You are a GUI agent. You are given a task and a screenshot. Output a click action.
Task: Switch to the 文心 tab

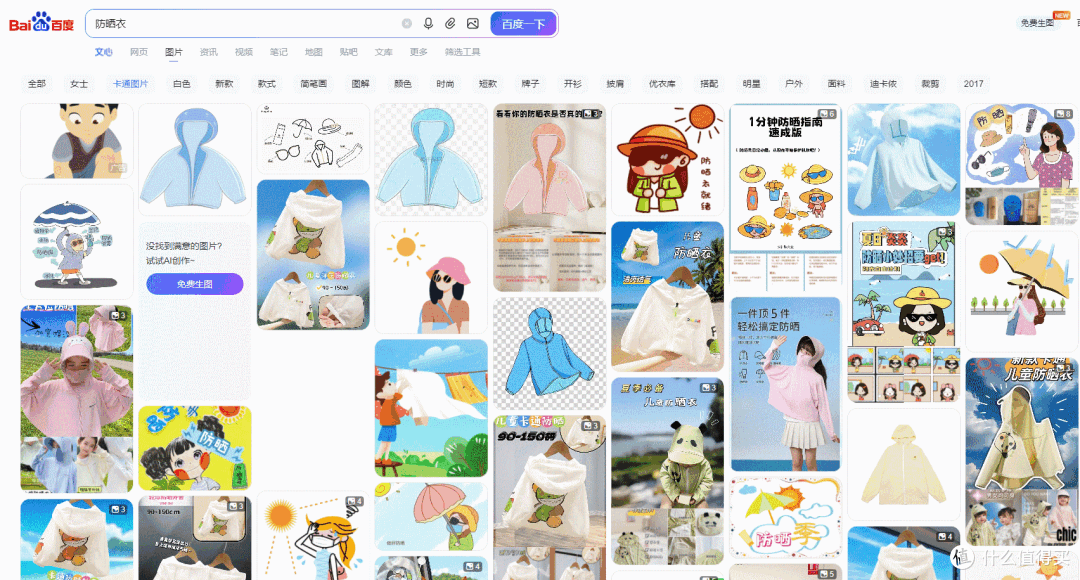click(103, 52)
